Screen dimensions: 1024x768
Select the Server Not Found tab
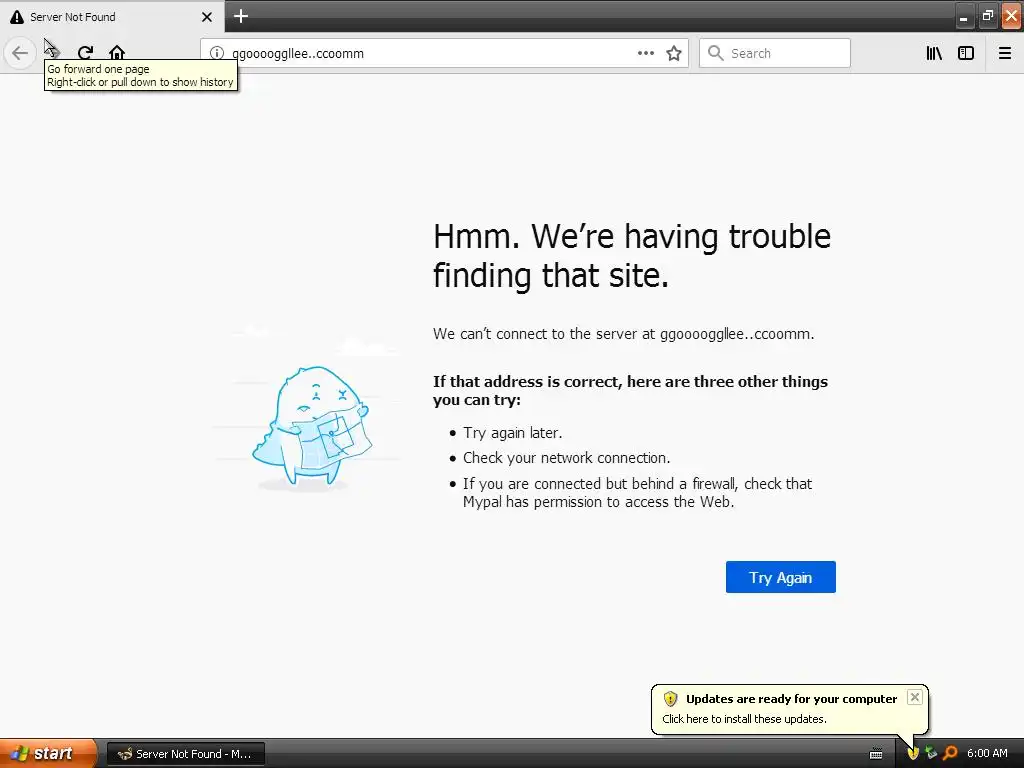coord(112,16)
